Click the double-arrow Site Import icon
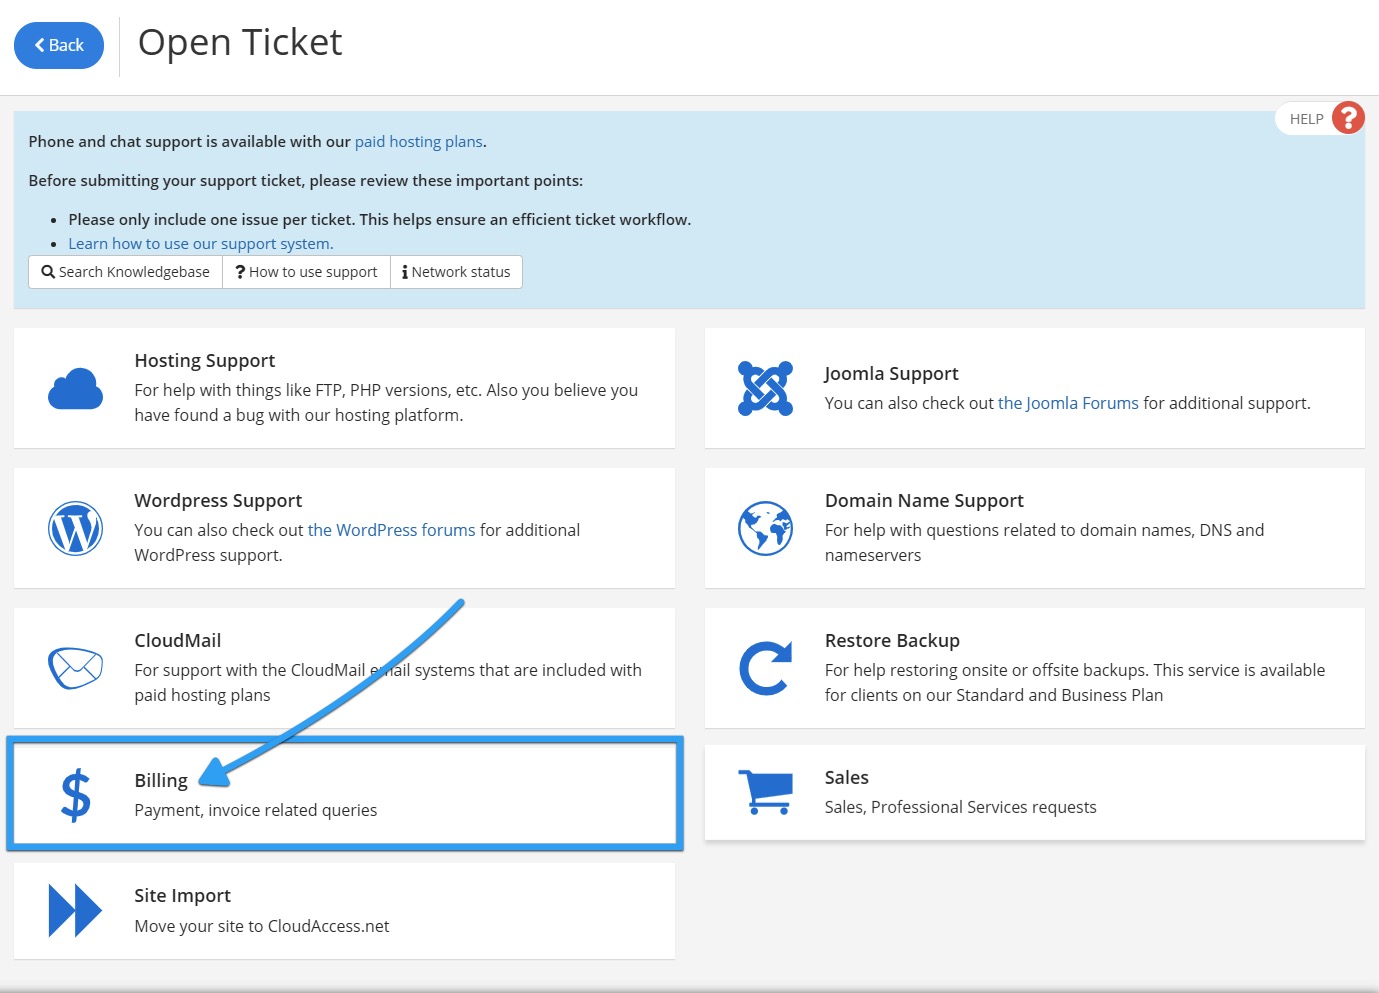 click(74, 910)
